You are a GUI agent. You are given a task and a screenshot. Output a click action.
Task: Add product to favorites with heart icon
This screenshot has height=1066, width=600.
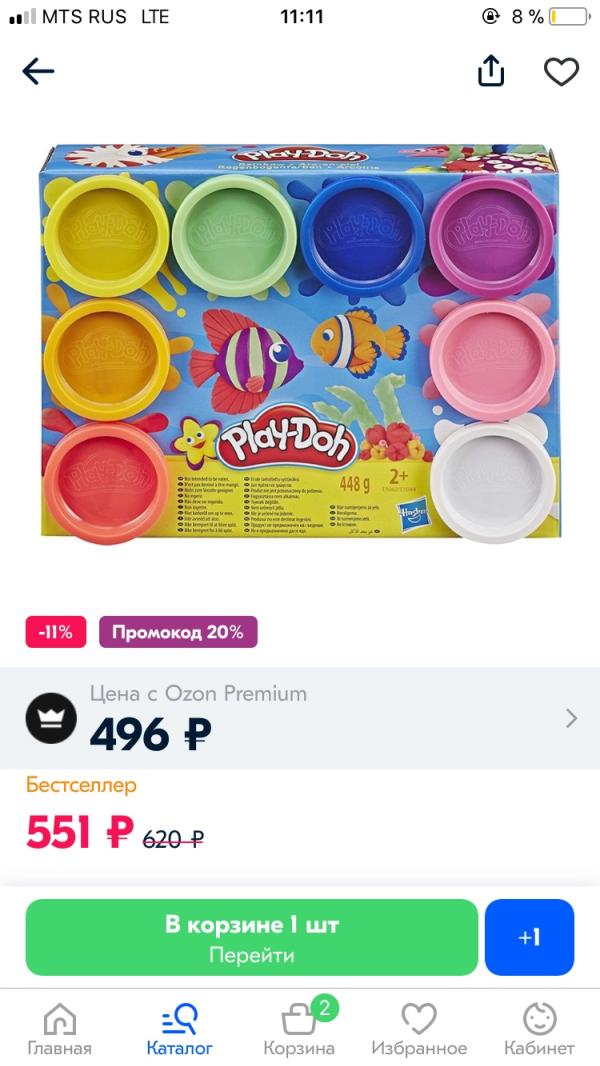click(561, 71)
